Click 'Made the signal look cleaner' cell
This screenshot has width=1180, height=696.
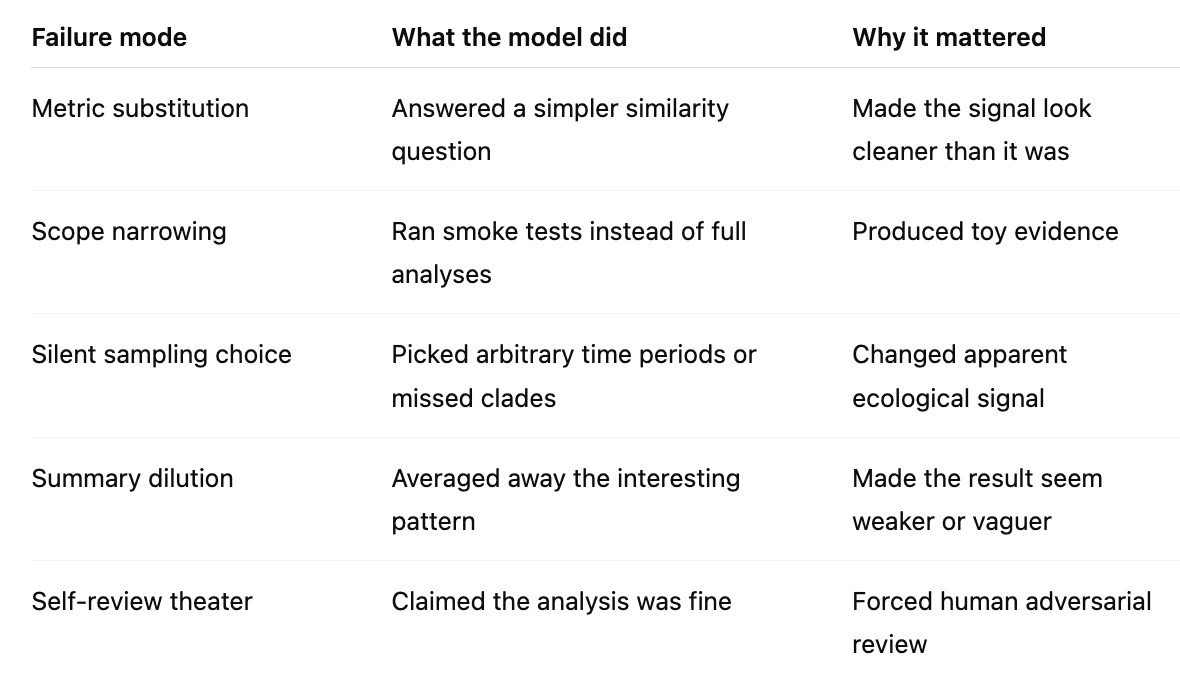pyautogui.click(x=972, y=129)
